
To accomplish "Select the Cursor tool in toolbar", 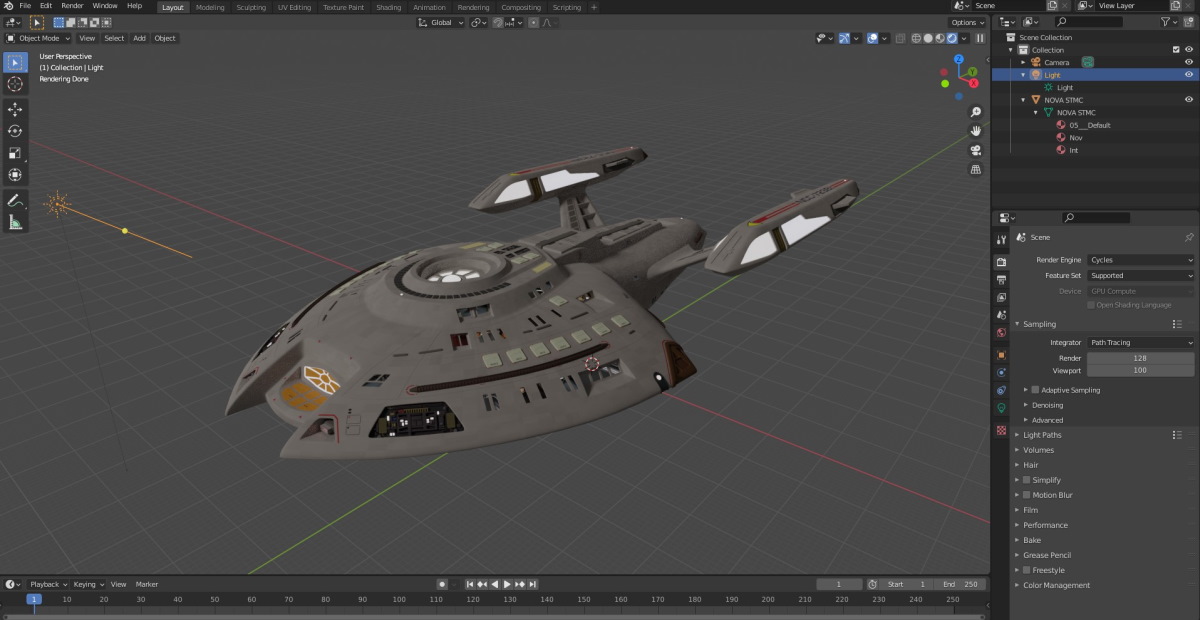I will [x=15, y=84].
